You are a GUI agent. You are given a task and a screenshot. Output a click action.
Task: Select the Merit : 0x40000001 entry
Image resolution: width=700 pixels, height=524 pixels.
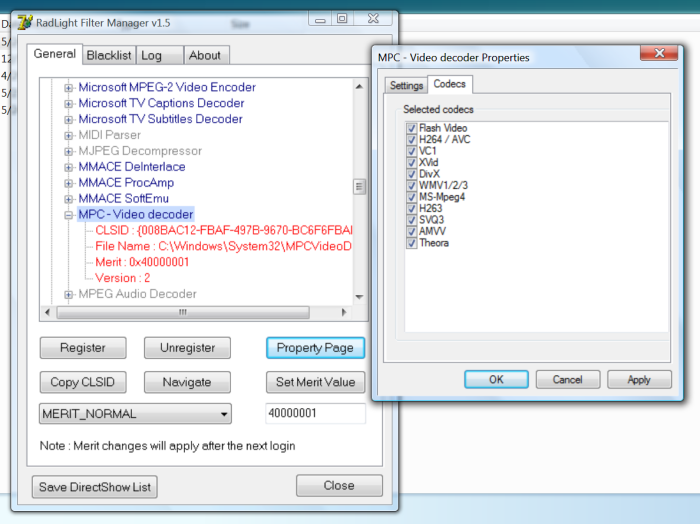142,262
